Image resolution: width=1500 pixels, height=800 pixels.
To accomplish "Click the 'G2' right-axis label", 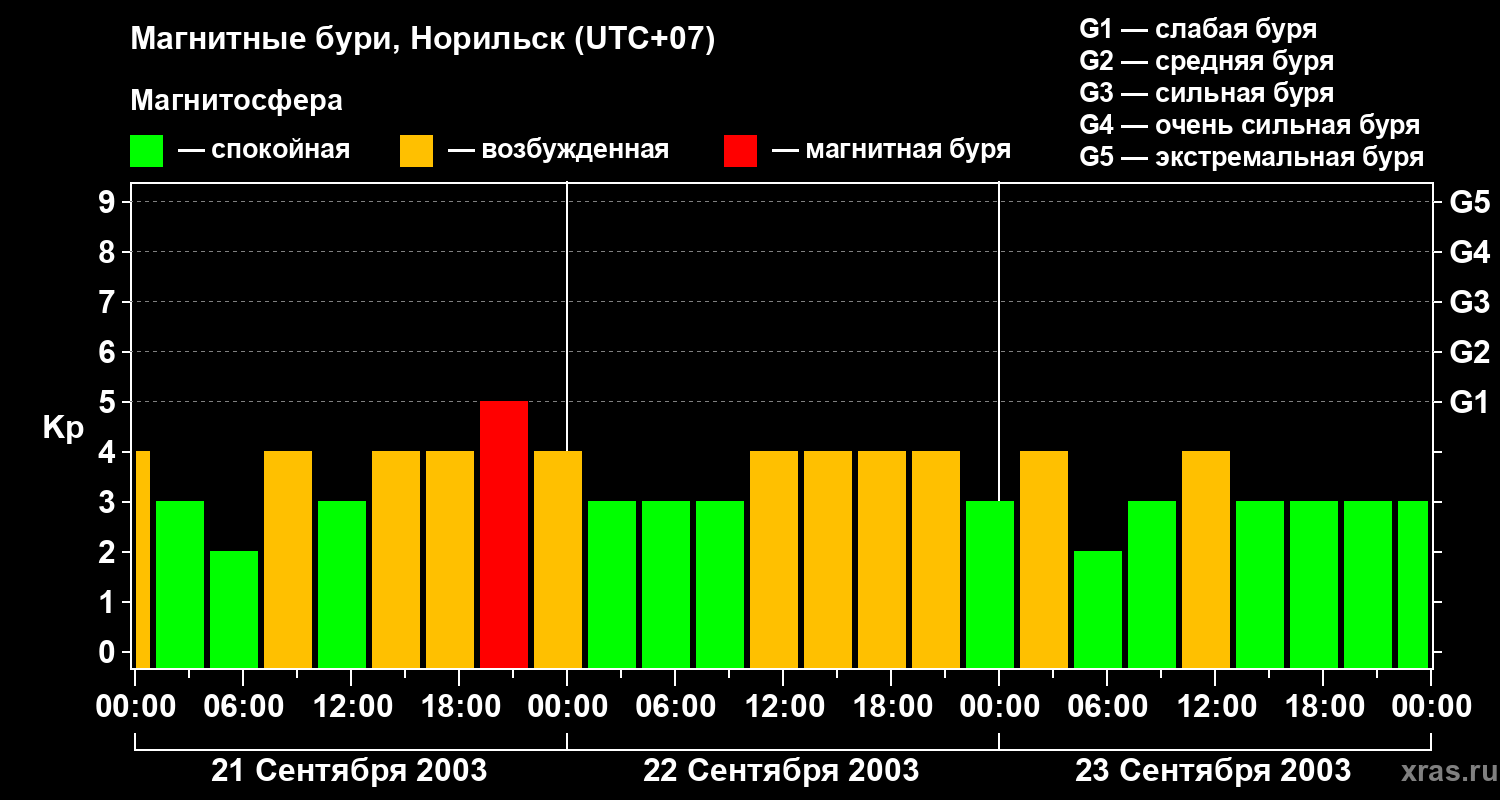I will [1469, 352].
